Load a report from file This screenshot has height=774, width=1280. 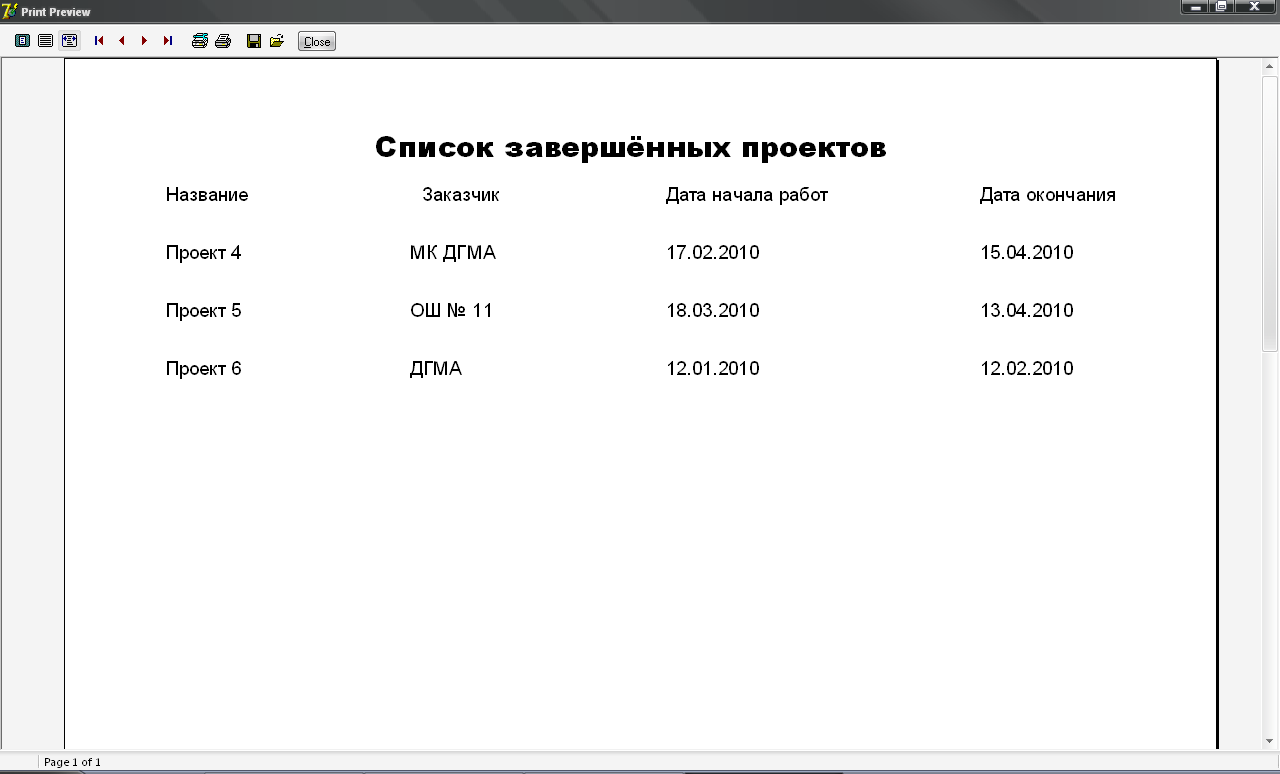[277, 41]
